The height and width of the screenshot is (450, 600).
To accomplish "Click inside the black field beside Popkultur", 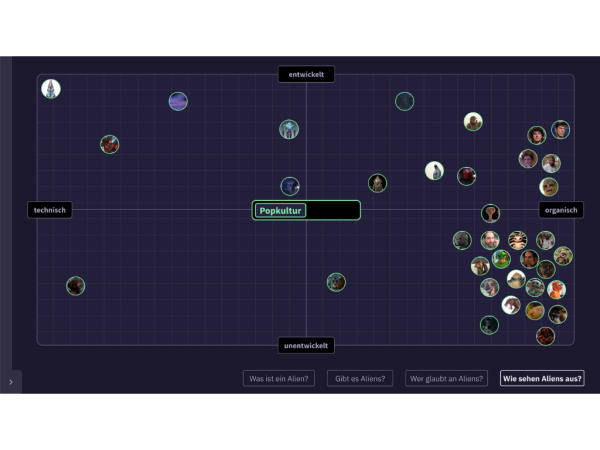I will (332, 210).
